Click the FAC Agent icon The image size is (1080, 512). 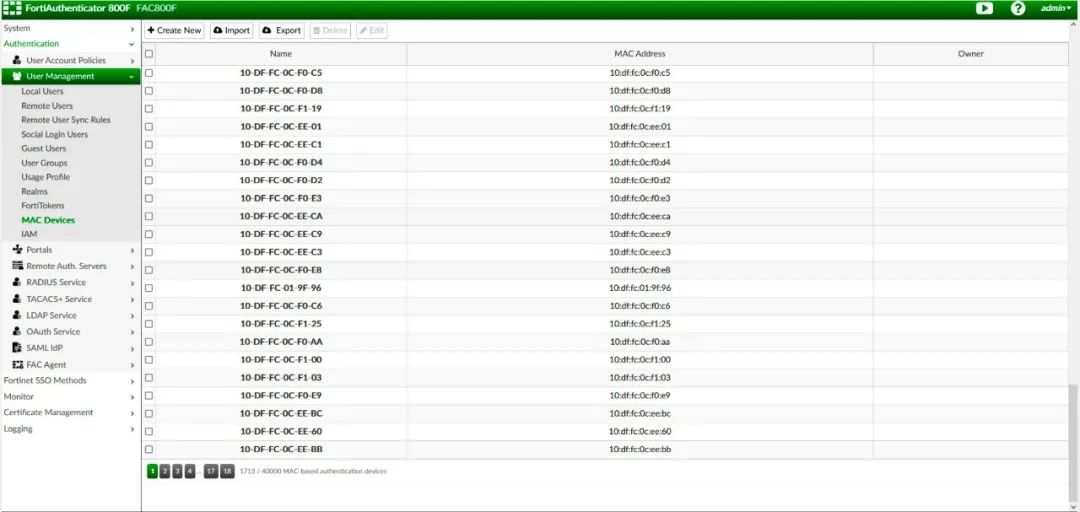click(17, 364)
